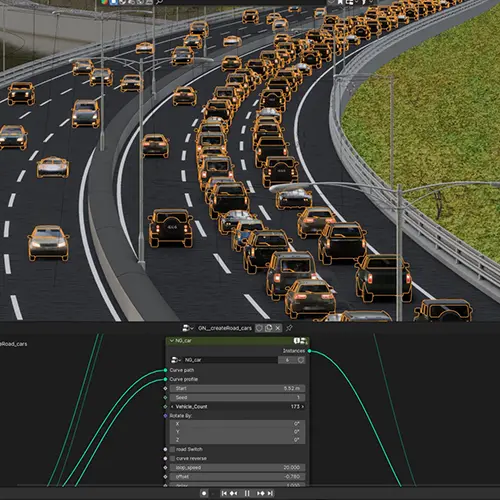500x500 pixels.
Task: Enable the curve reverse checkbox
Action: (x=172, y=458)
